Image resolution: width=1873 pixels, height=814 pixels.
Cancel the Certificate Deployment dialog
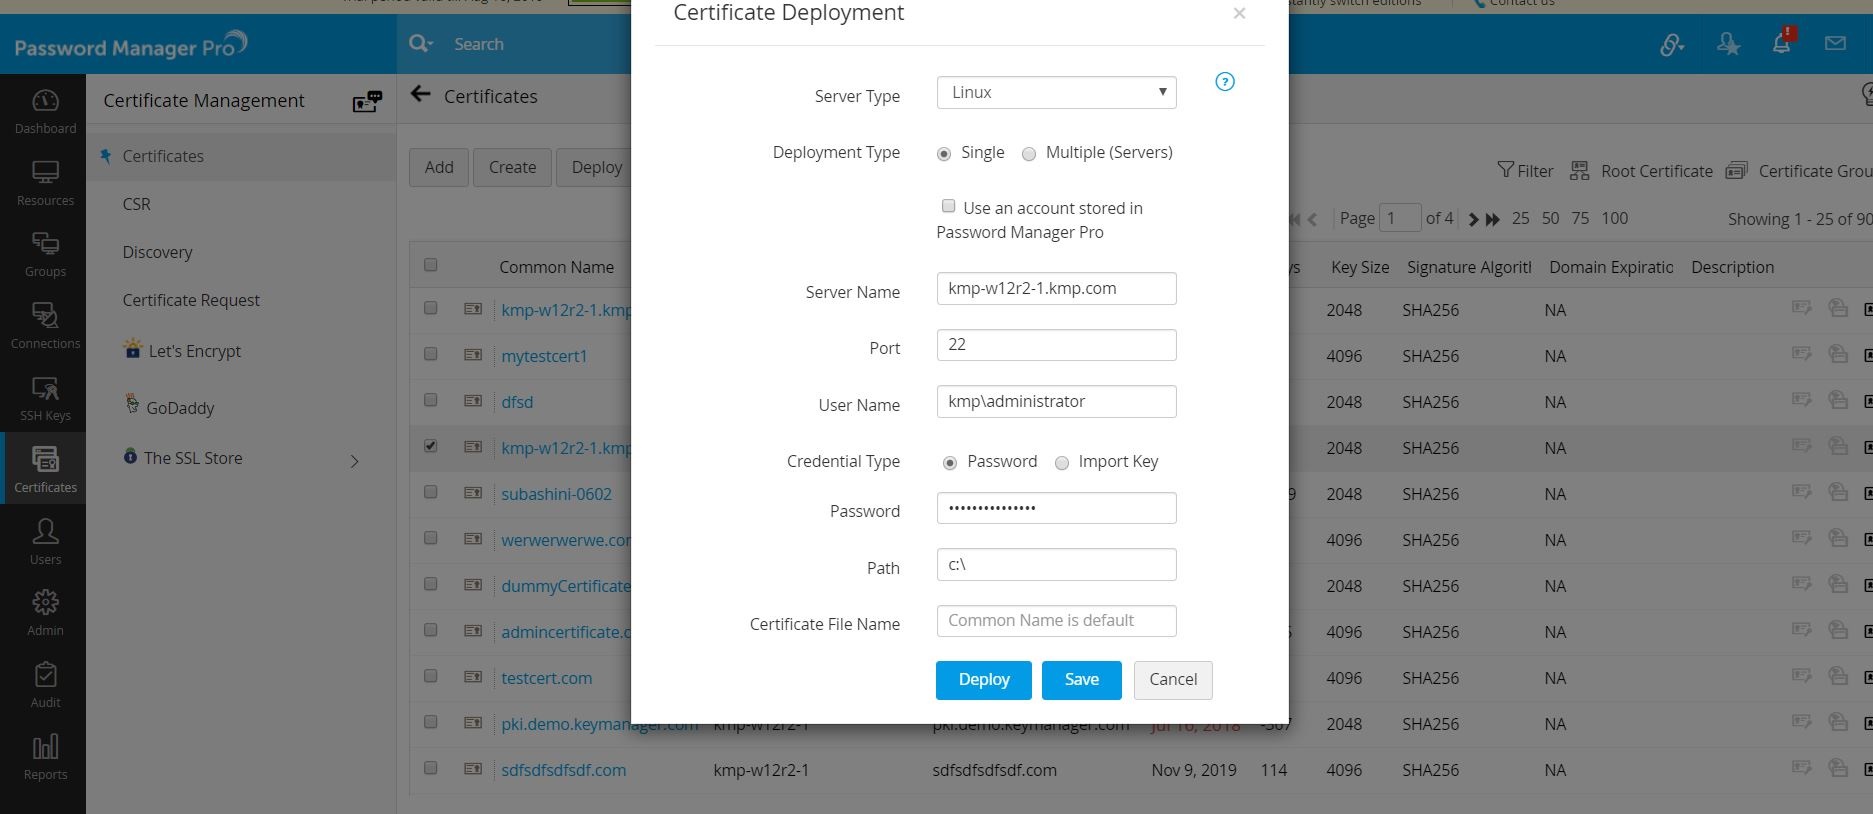1172,680
